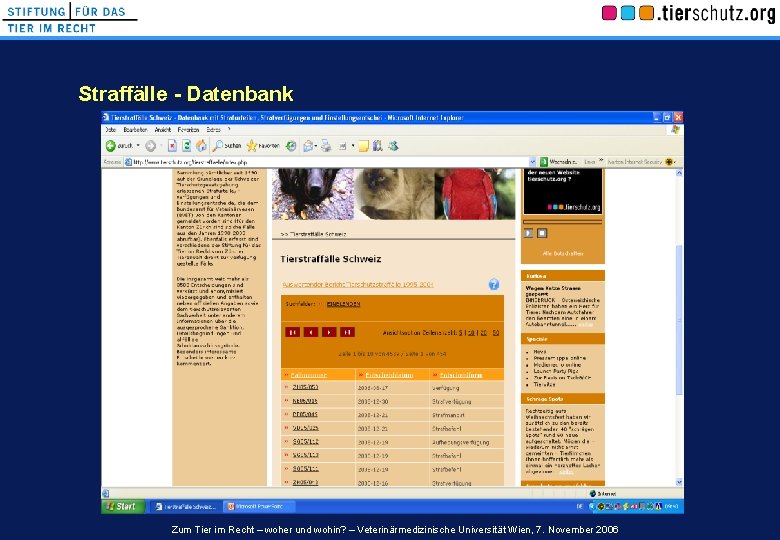Click the Windows flag logo throbber
Viewport: 780px width, 540px height.
675,129
